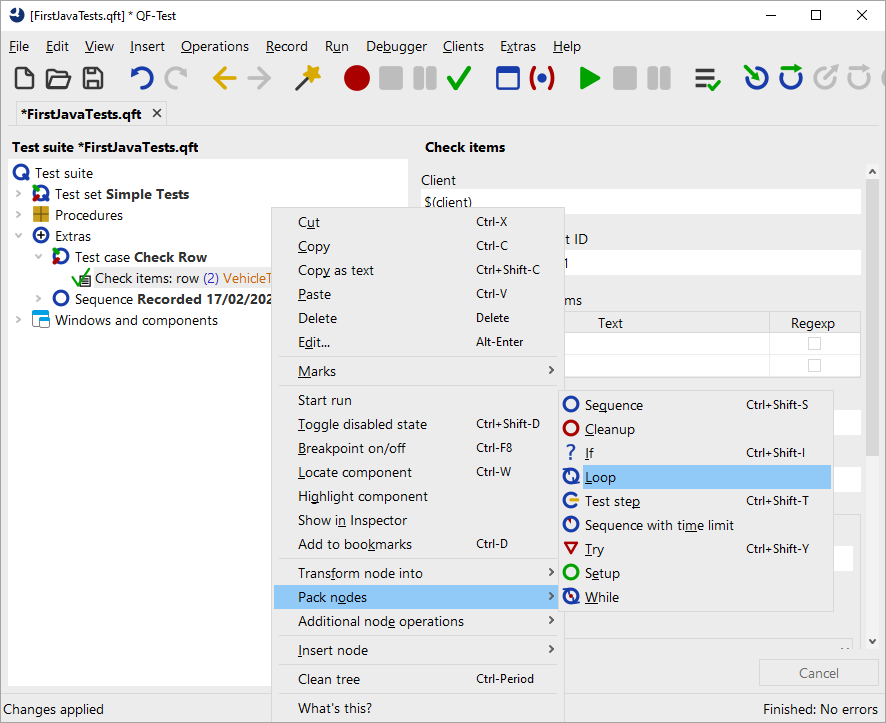
Task: Collapse the Extras tree node
Action: 18,236
